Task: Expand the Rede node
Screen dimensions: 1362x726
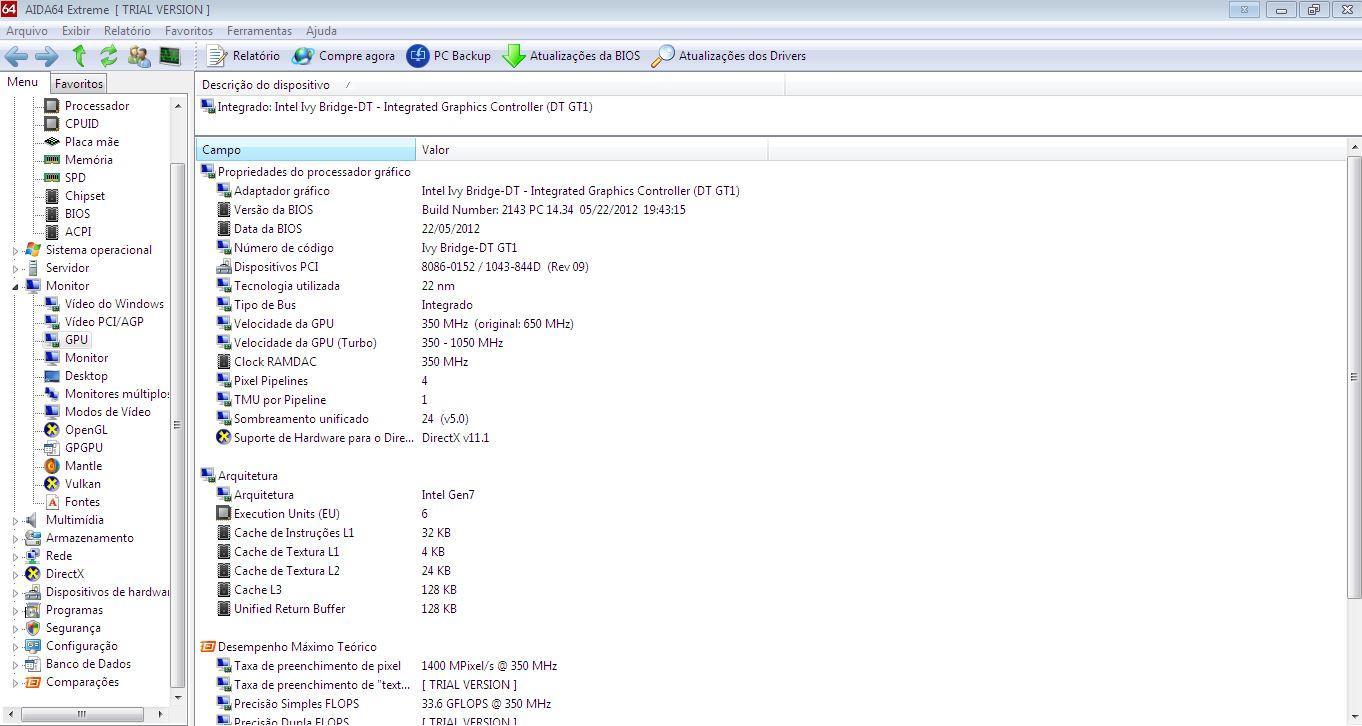Action: click(x=15, y=556)
